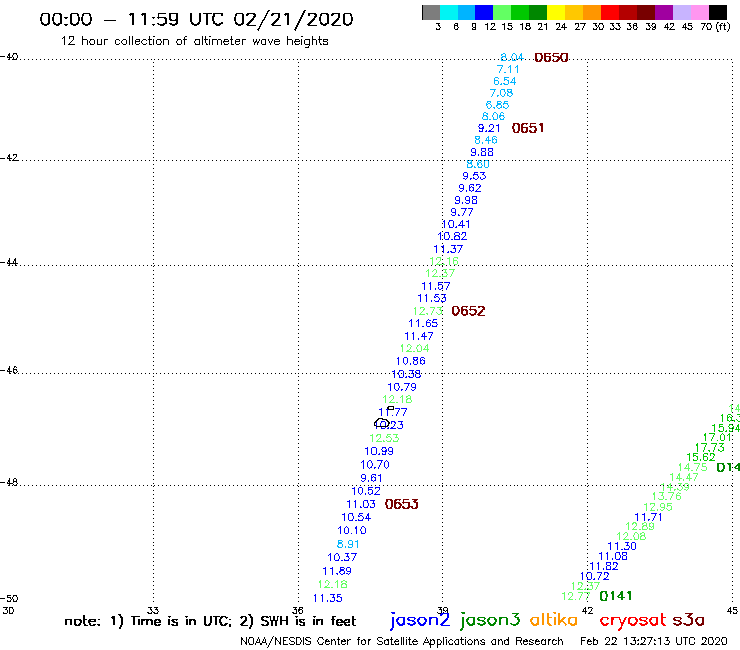Click the 12.73 wave height value

coord(428,311)
